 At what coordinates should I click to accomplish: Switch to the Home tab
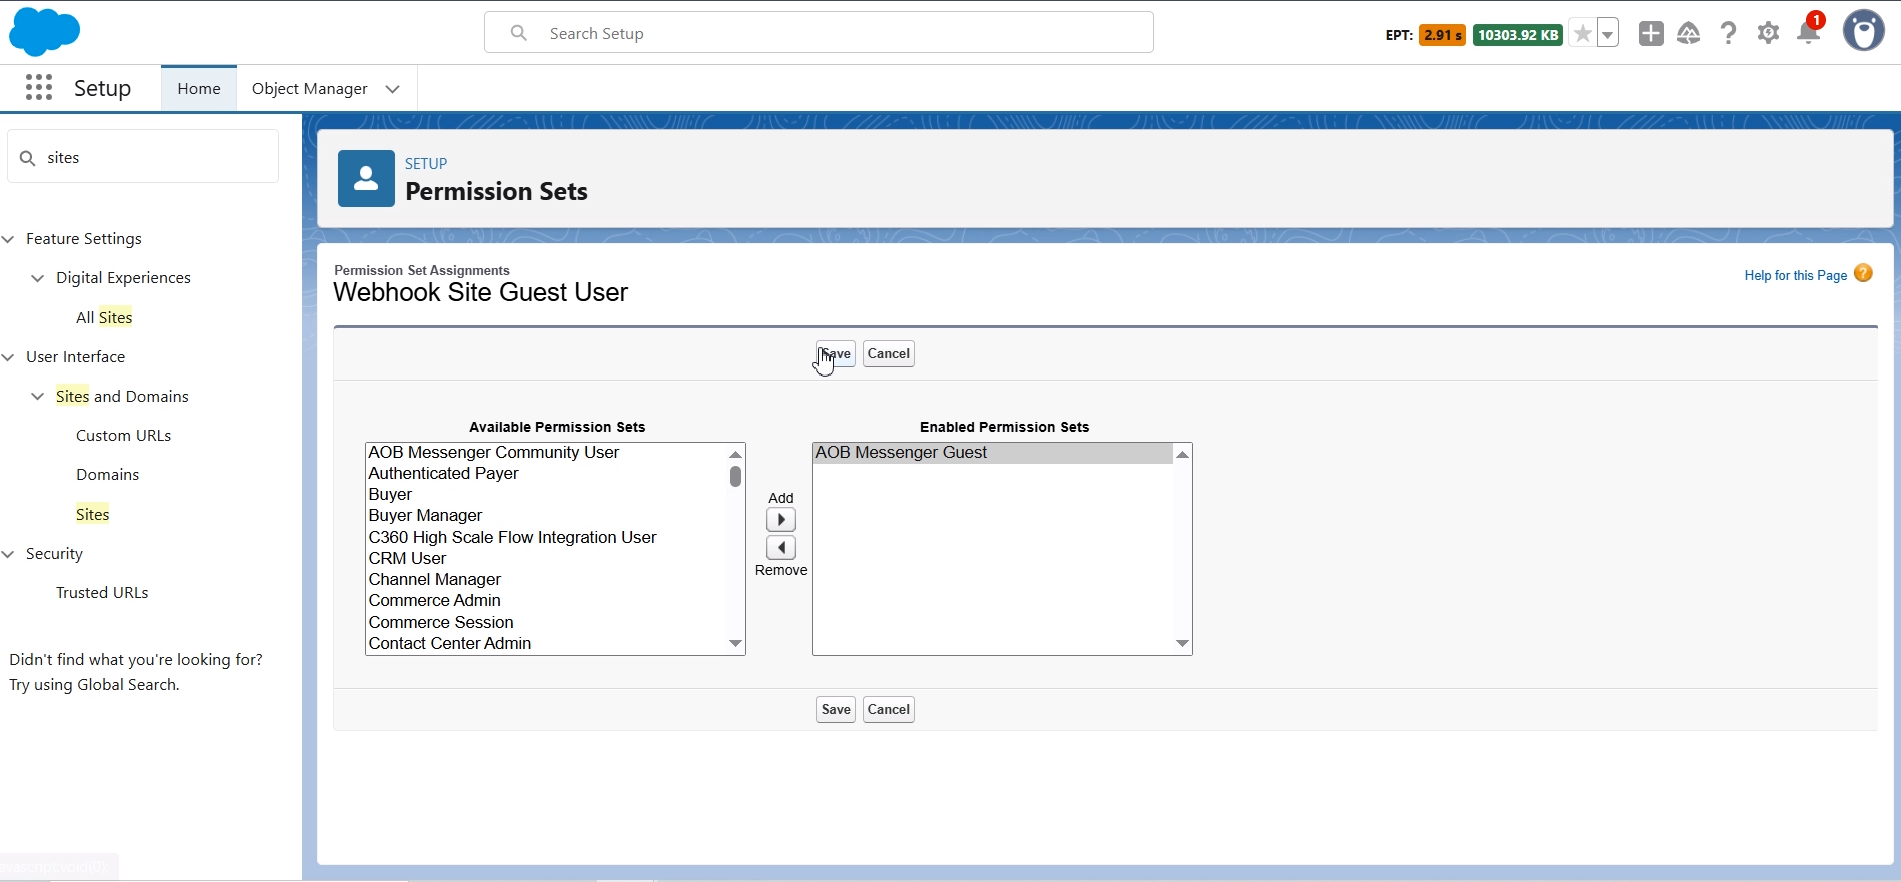199,88
